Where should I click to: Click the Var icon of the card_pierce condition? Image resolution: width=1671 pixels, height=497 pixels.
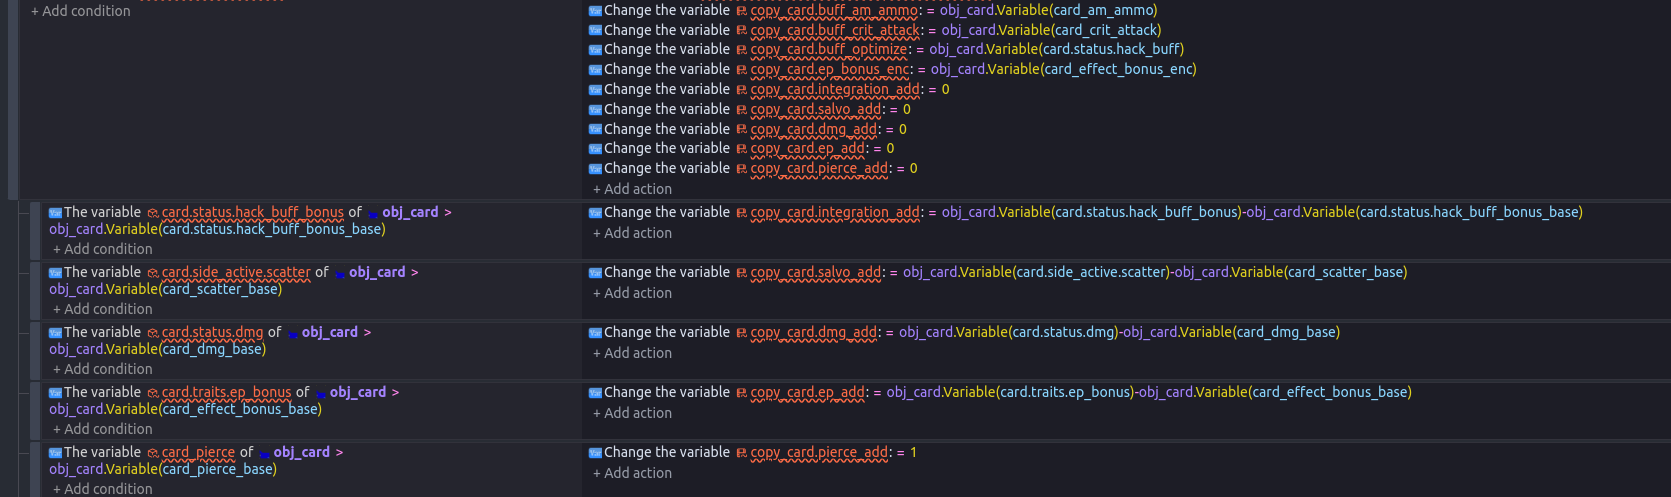[x=55, y=453]
